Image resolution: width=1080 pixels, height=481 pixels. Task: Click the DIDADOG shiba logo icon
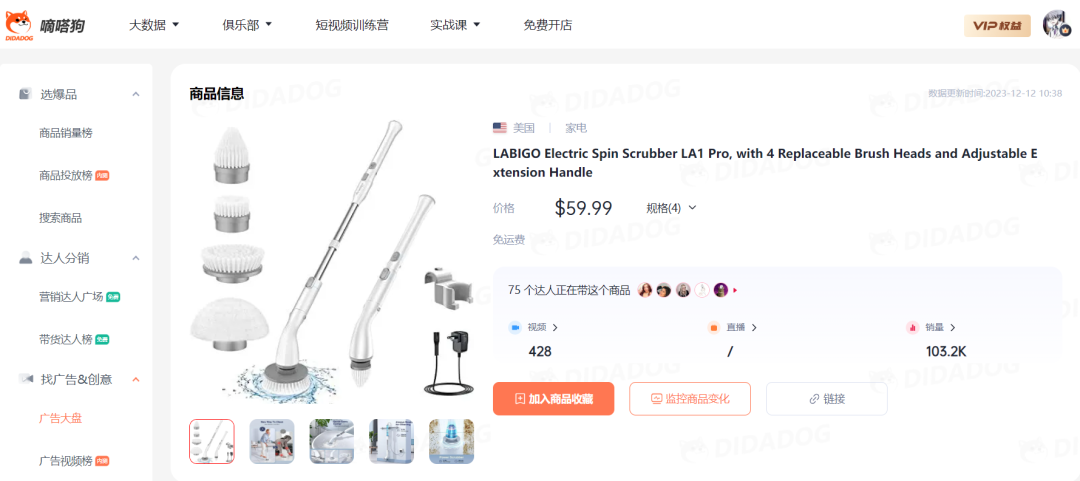tap(19, 25)
